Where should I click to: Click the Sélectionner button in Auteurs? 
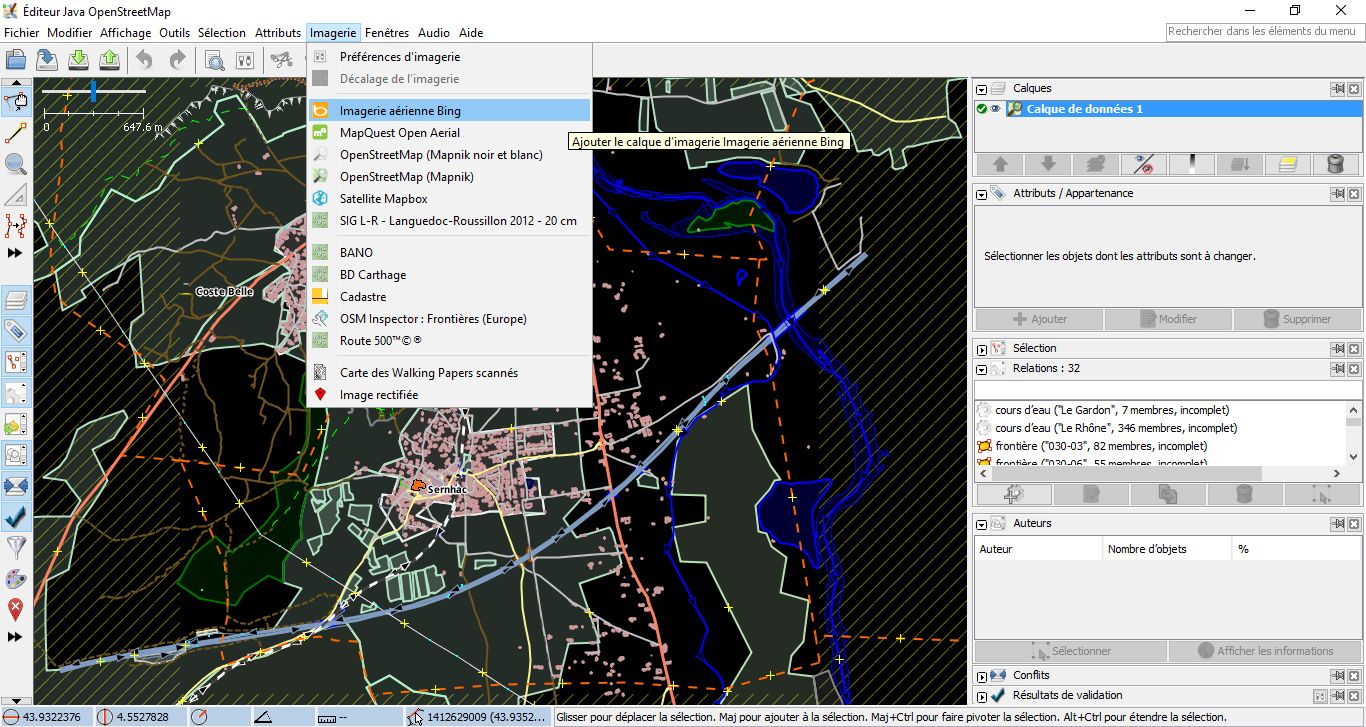pyautogui.click(x=1070, y=651)
